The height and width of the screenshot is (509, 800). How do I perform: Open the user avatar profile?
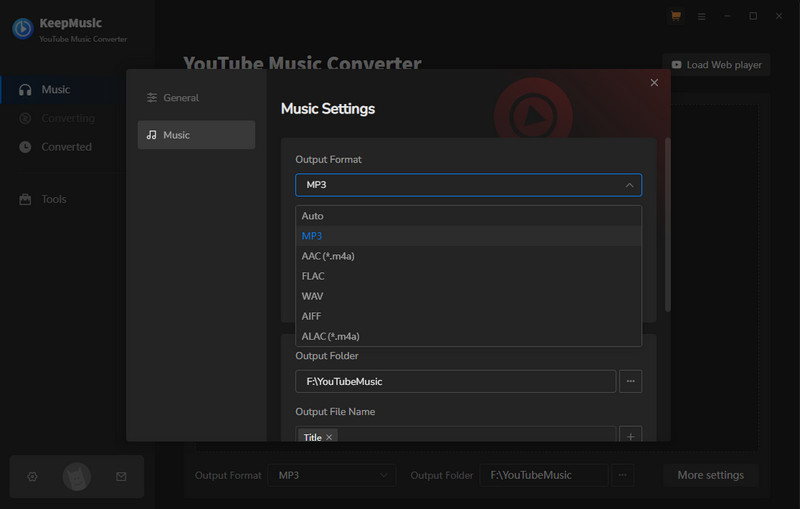coord(77,476)
